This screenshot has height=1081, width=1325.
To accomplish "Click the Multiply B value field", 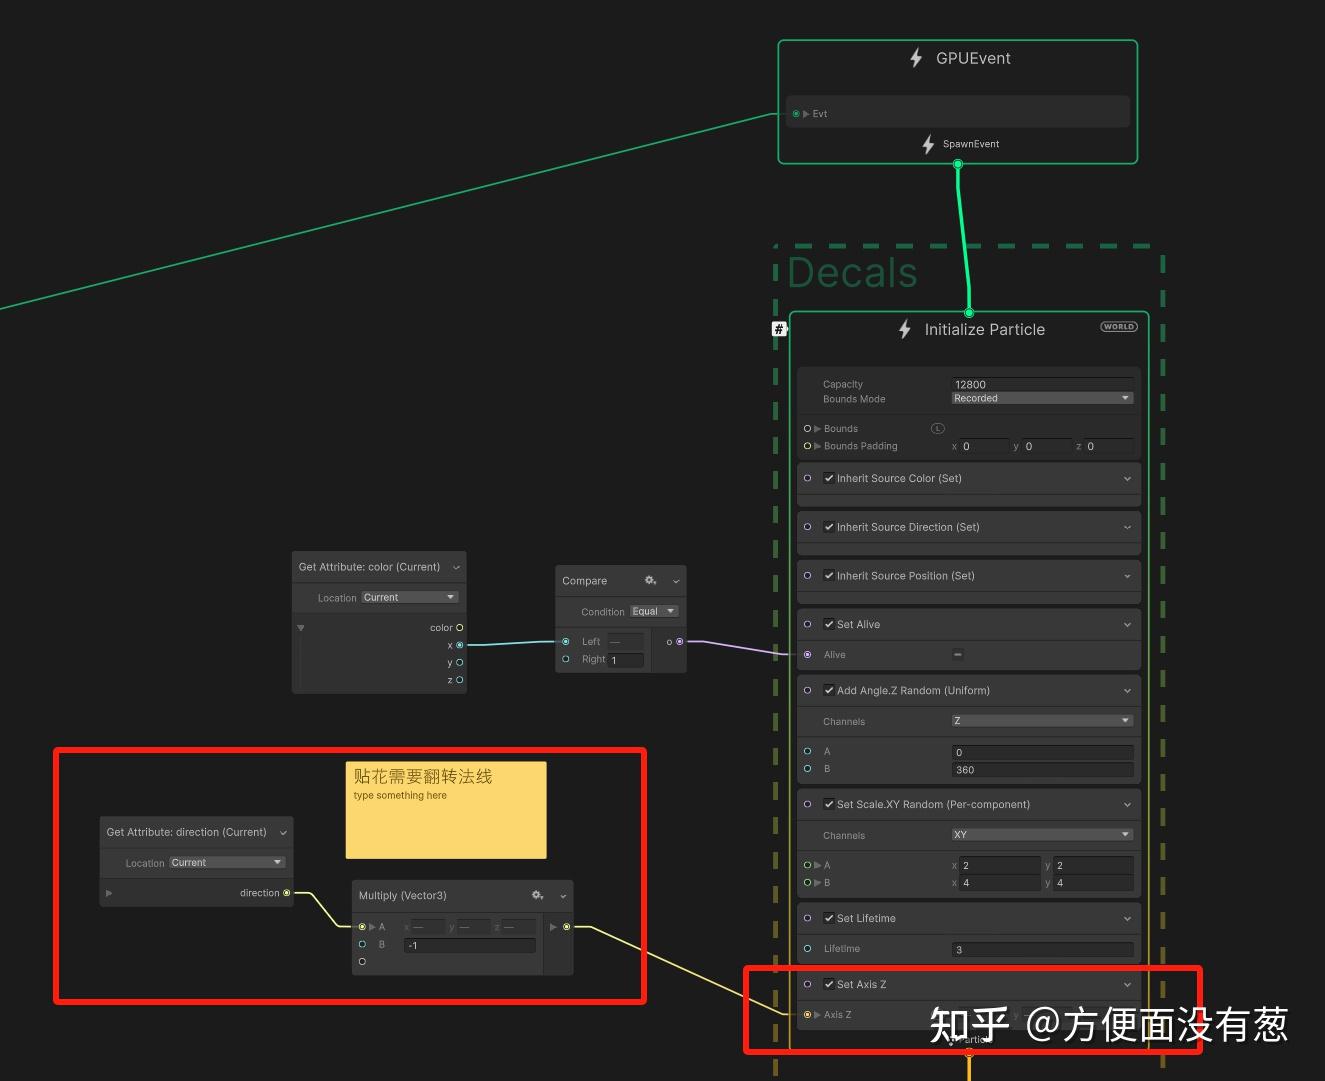I will 470,945.
